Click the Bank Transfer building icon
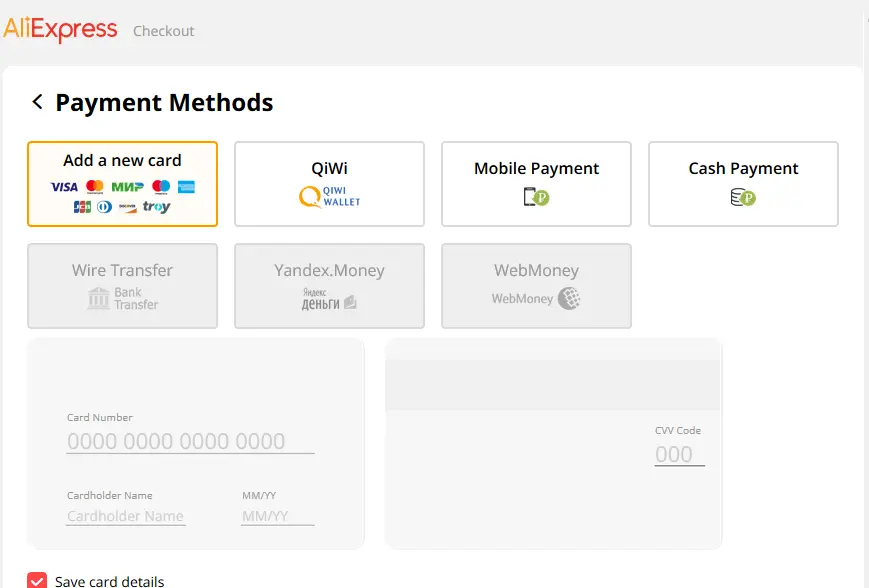Viewport: 869px width, 588px height. point(99,298)
